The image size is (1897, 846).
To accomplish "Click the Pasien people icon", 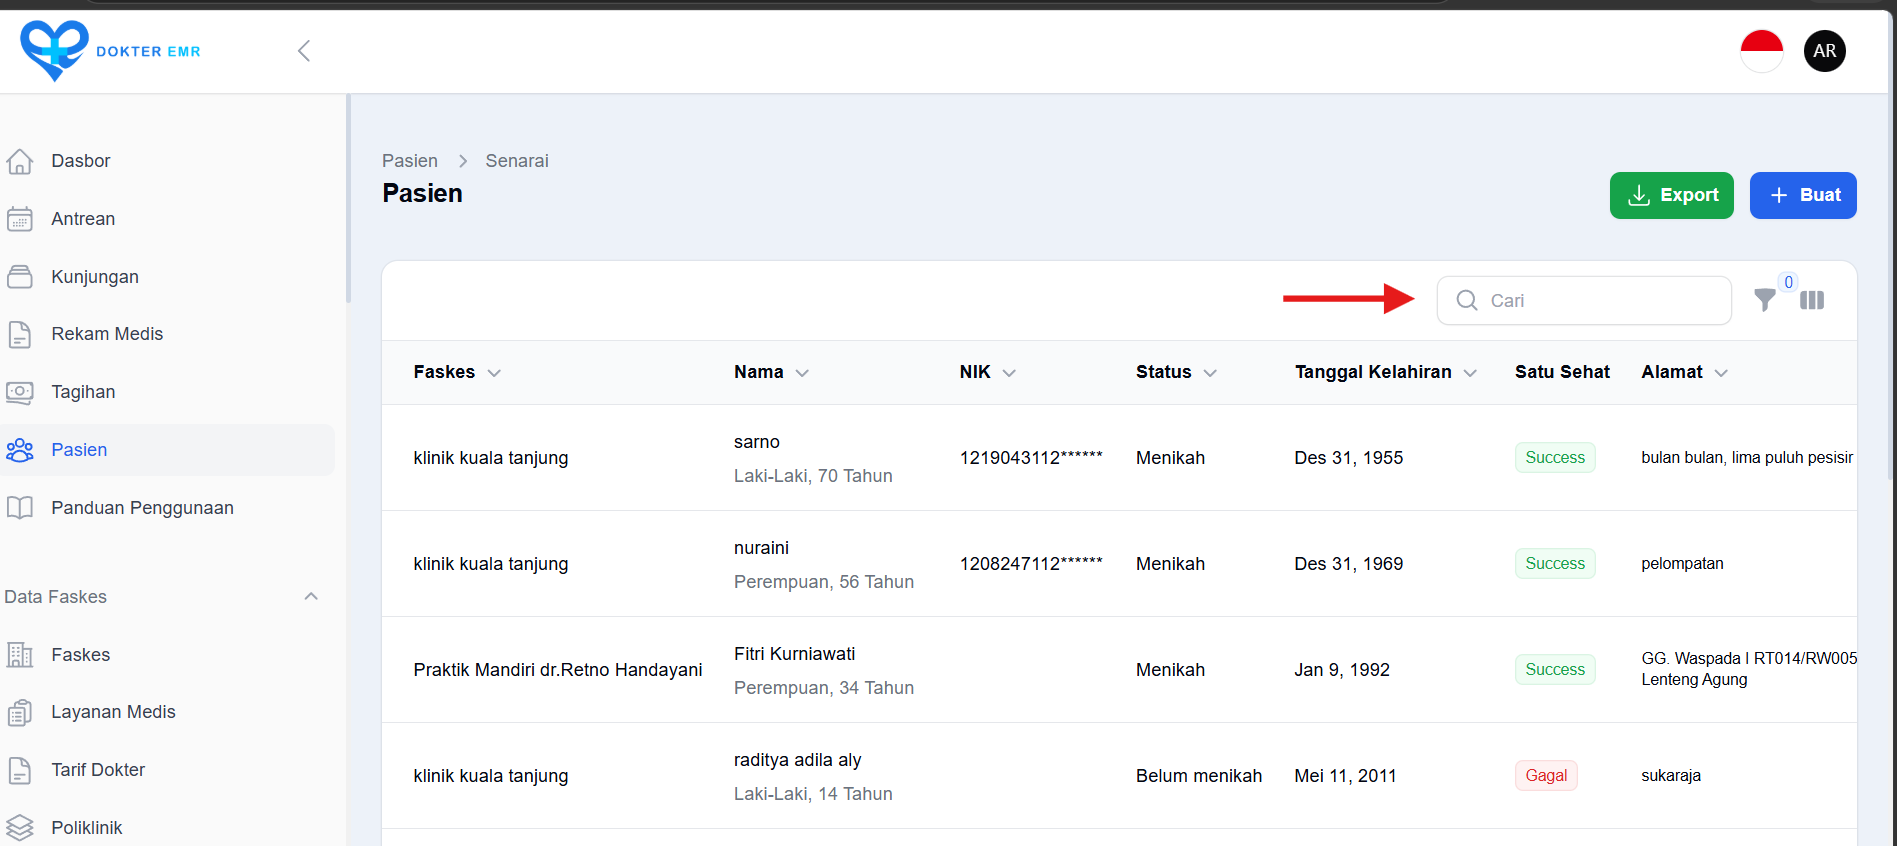I will tap(20, 450).
